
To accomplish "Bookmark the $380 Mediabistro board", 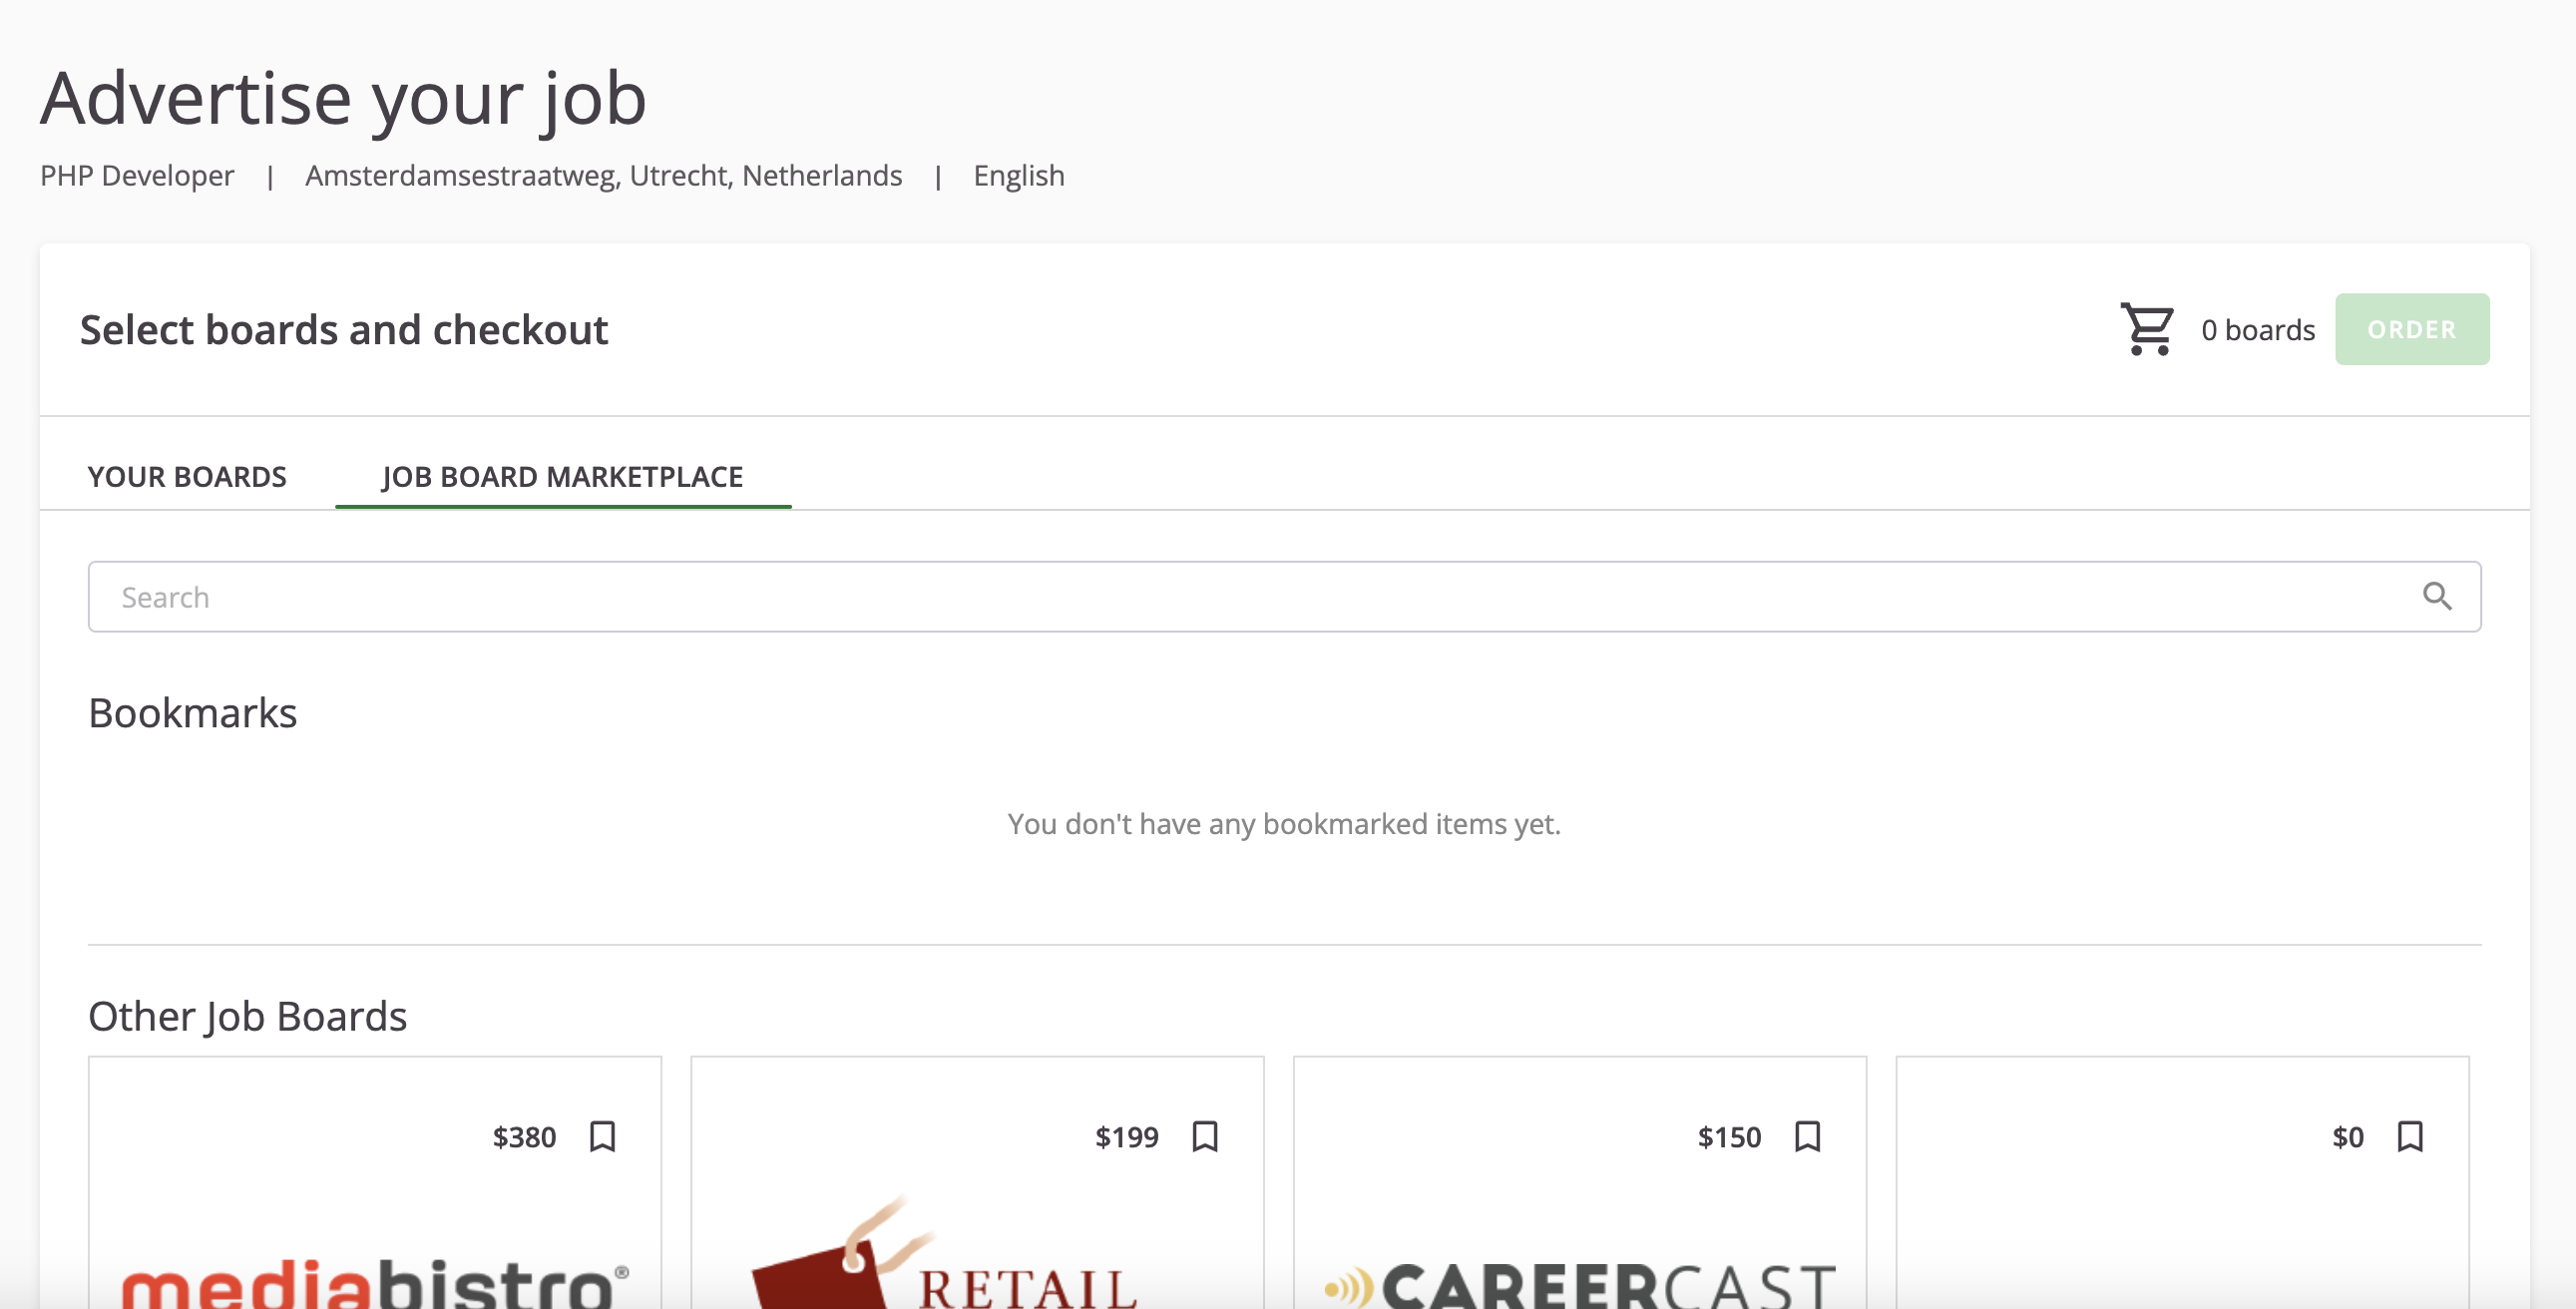I will coord(602,1137).
